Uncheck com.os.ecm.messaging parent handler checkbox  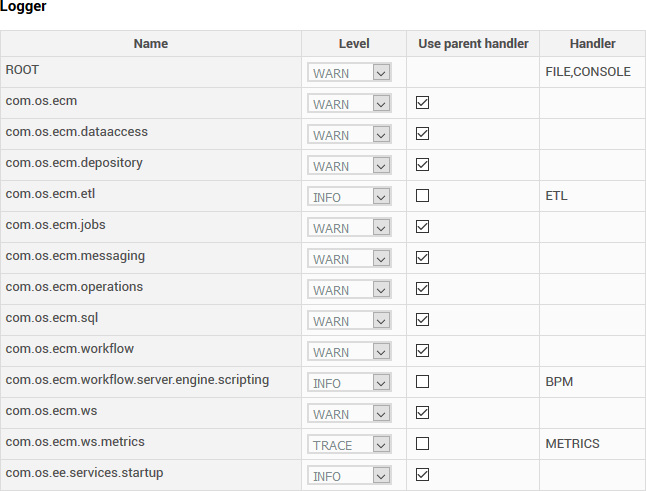[x=422, y=257]
